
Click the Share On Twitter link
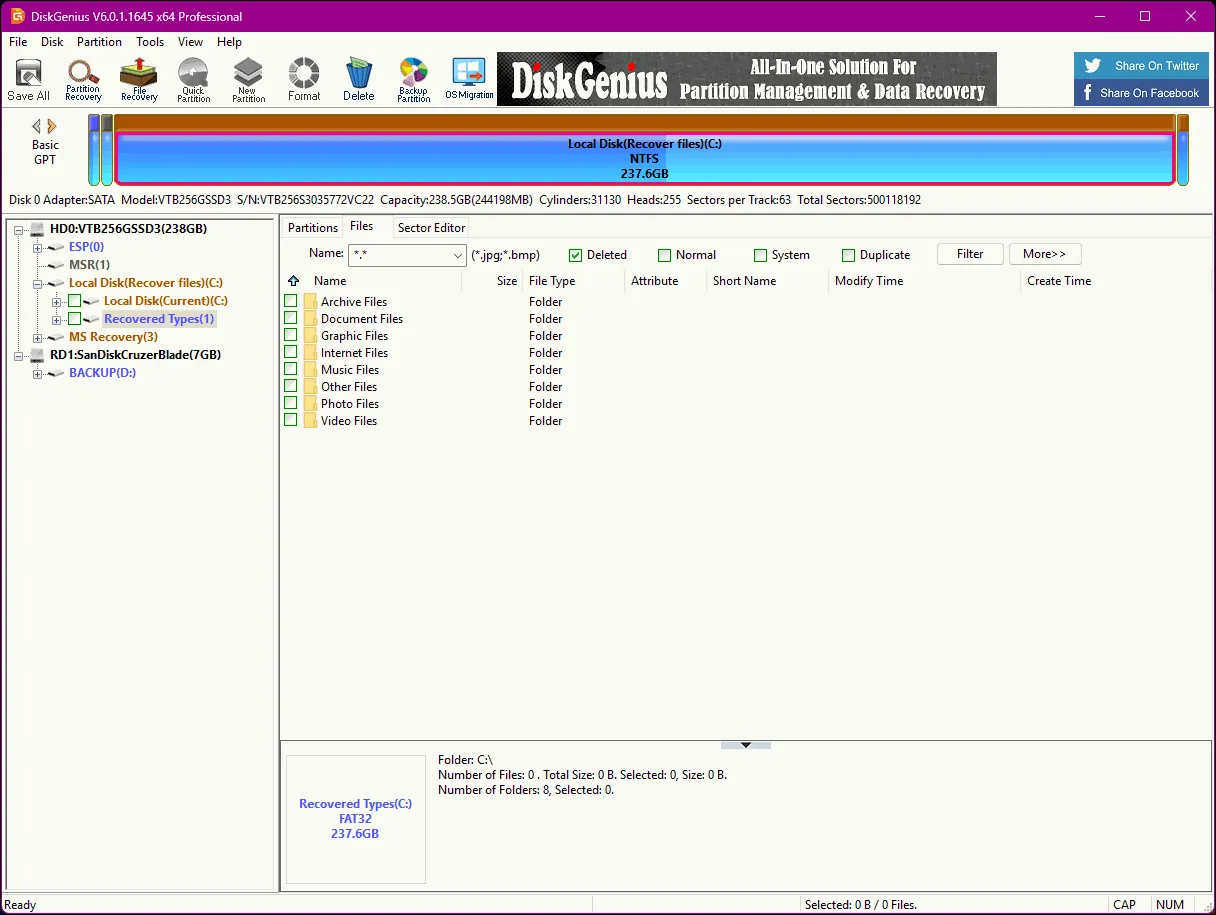tap(1140, 65)
